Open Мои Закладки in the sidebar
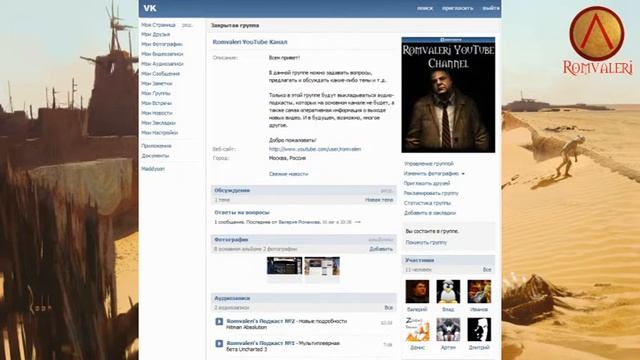 pos(158,123)
